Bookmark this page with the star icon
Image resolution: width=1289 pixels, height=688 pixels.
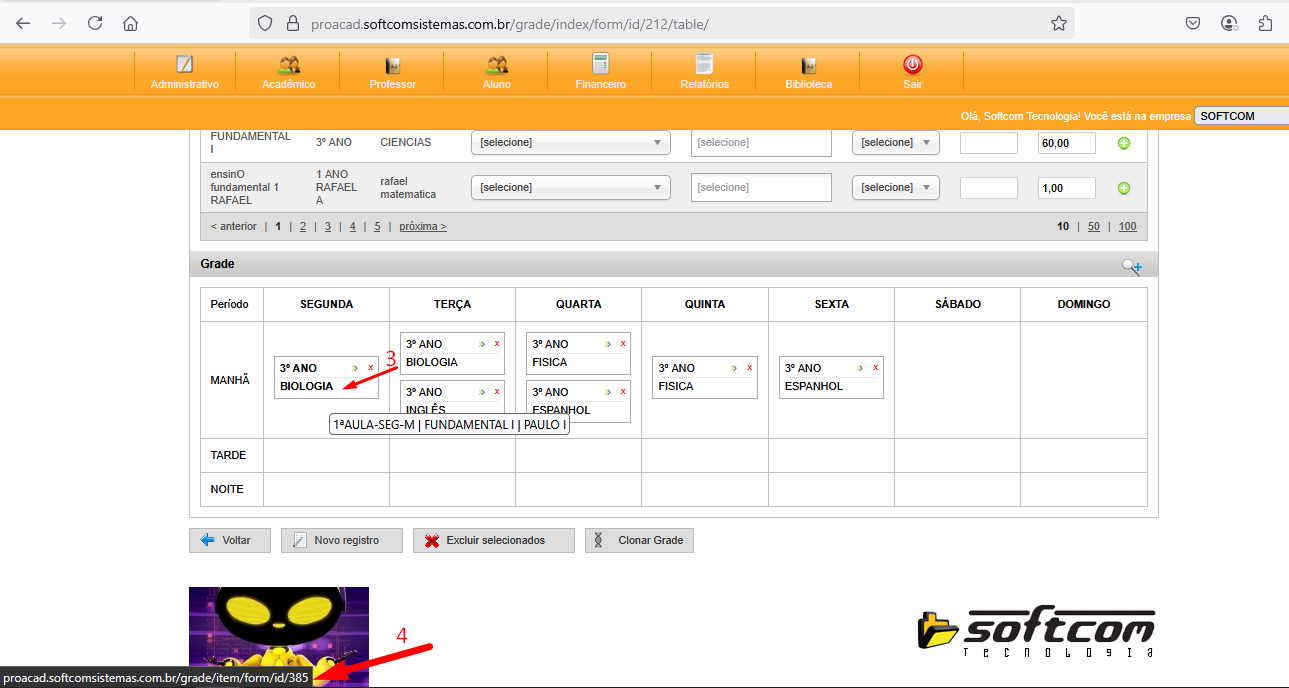(x=1059, y=23)
